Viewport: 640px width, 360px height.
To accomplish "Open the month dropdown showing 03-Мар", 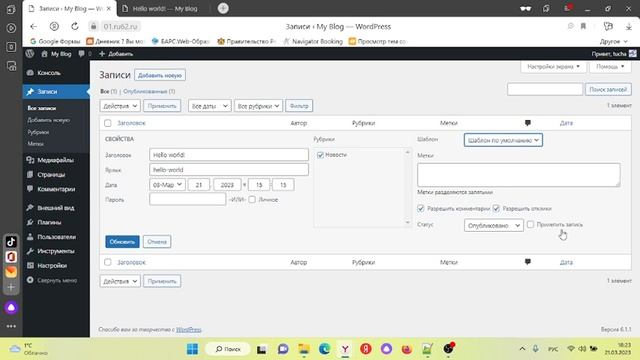I will [167, 185].
